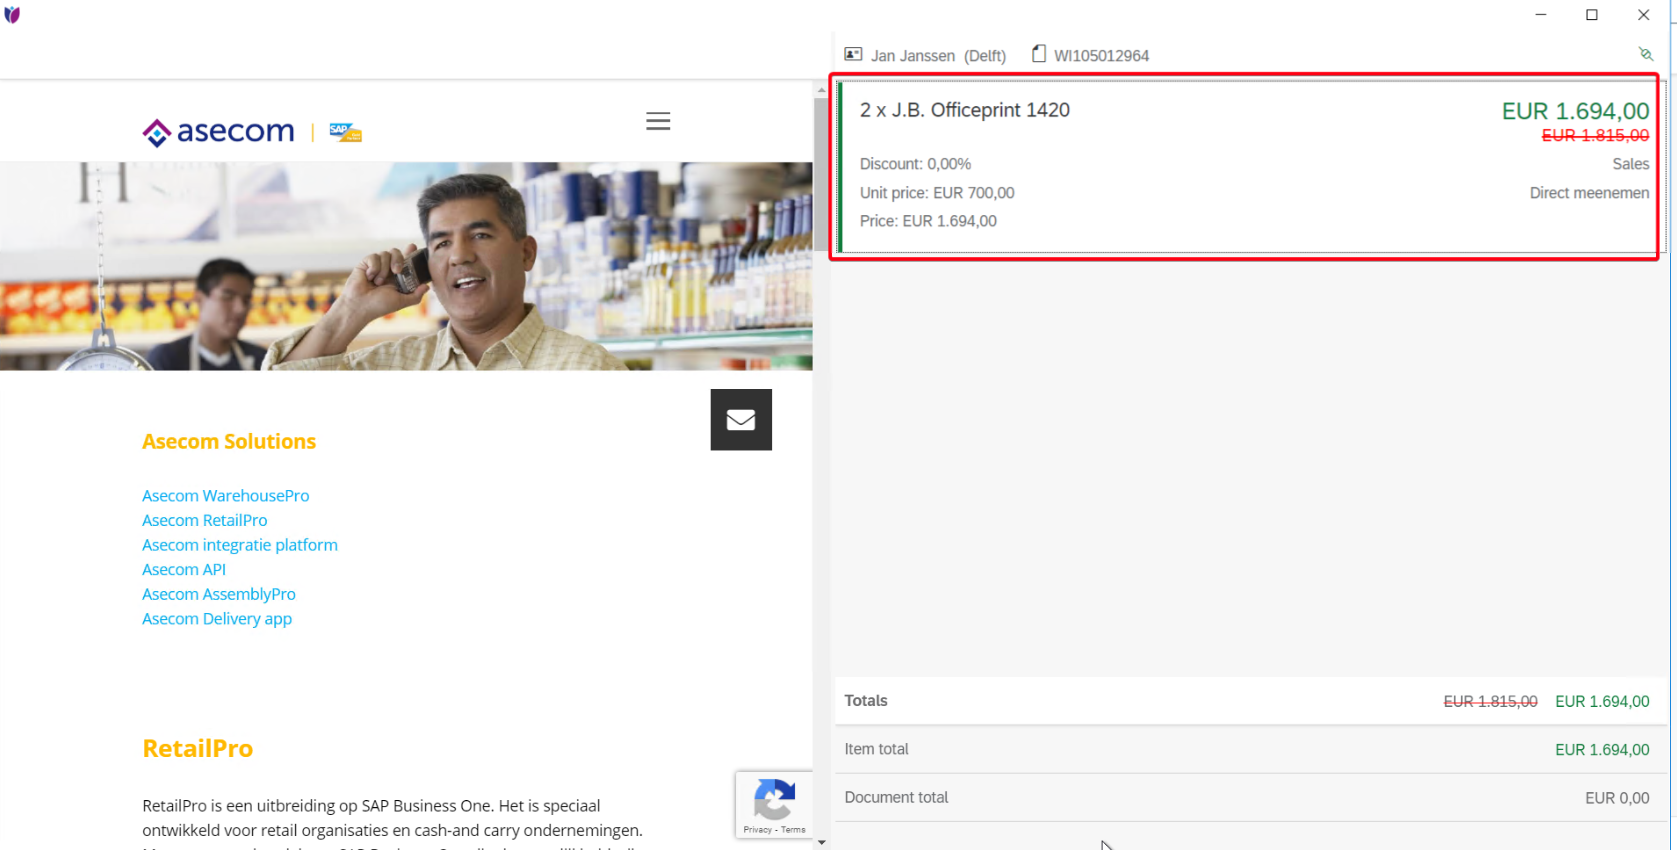Open the Asecom Delivery app link
Viewport: 1677px width, 850px height.
point(216,619)
